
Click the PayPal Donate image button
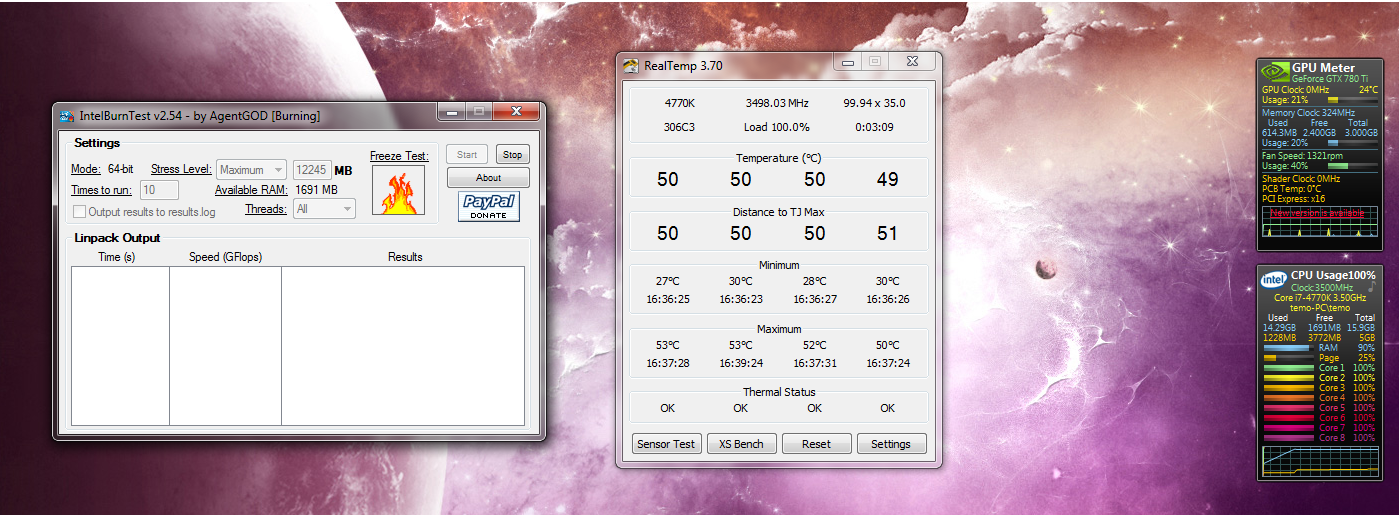click(489, 207)
